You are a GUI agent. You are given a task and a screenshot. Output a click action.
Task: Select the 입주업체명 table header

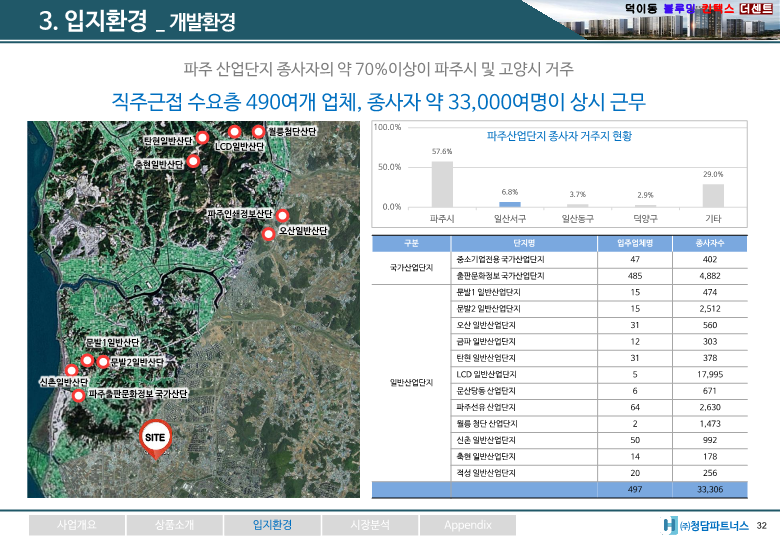[x=635, y=243]
